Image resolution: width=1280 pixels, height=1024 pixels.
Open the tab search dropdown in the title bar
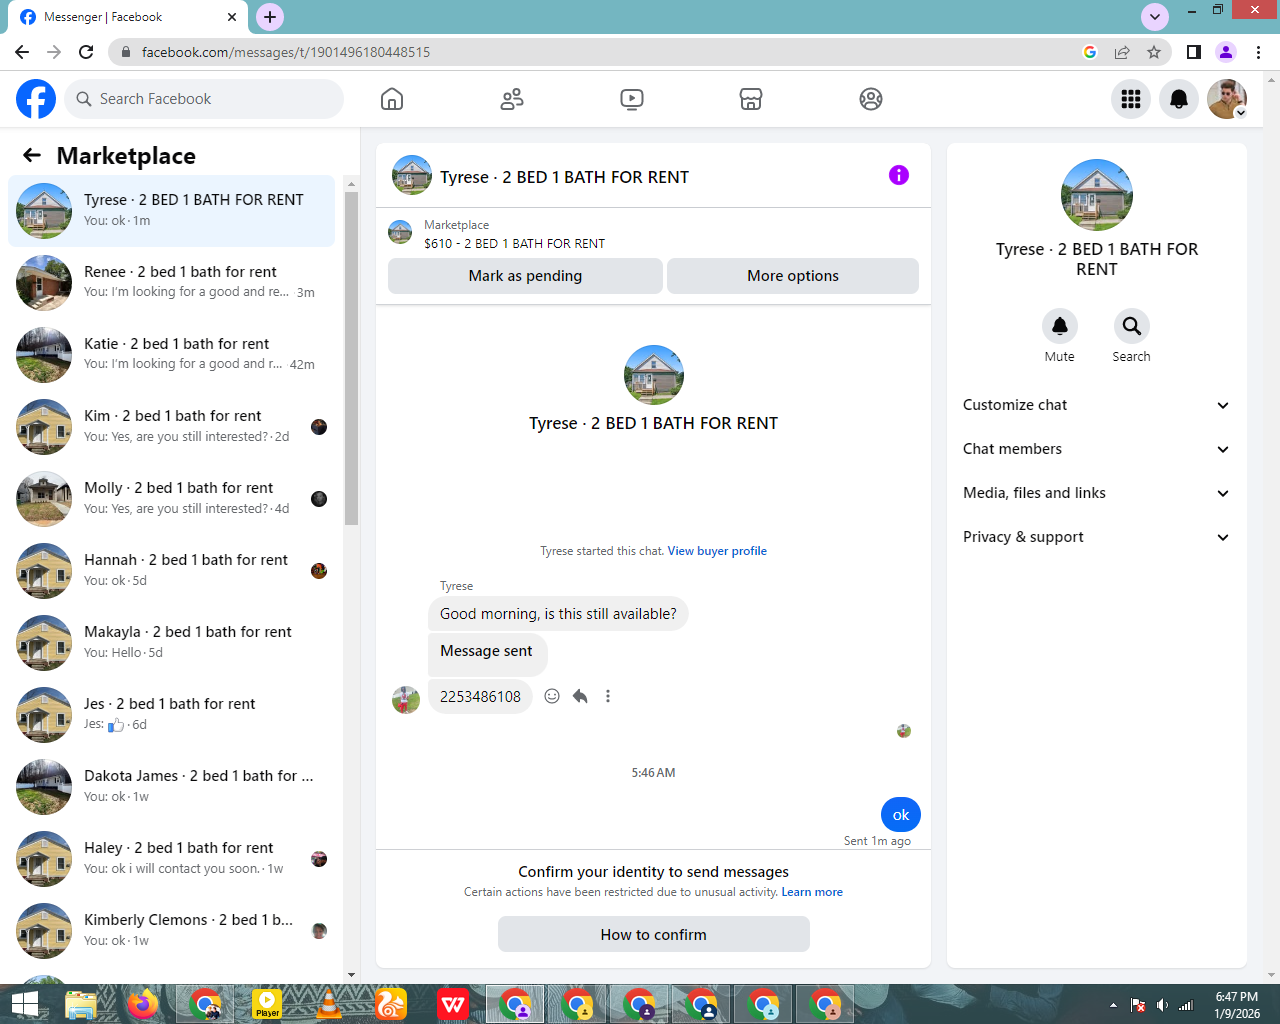[1155, 16]
